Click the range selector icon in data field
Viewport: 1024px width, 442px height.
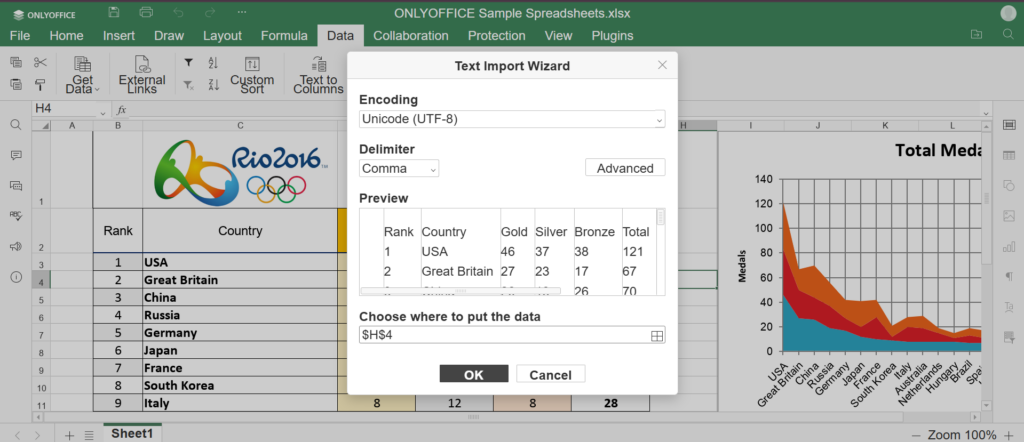tap(657, 336)
